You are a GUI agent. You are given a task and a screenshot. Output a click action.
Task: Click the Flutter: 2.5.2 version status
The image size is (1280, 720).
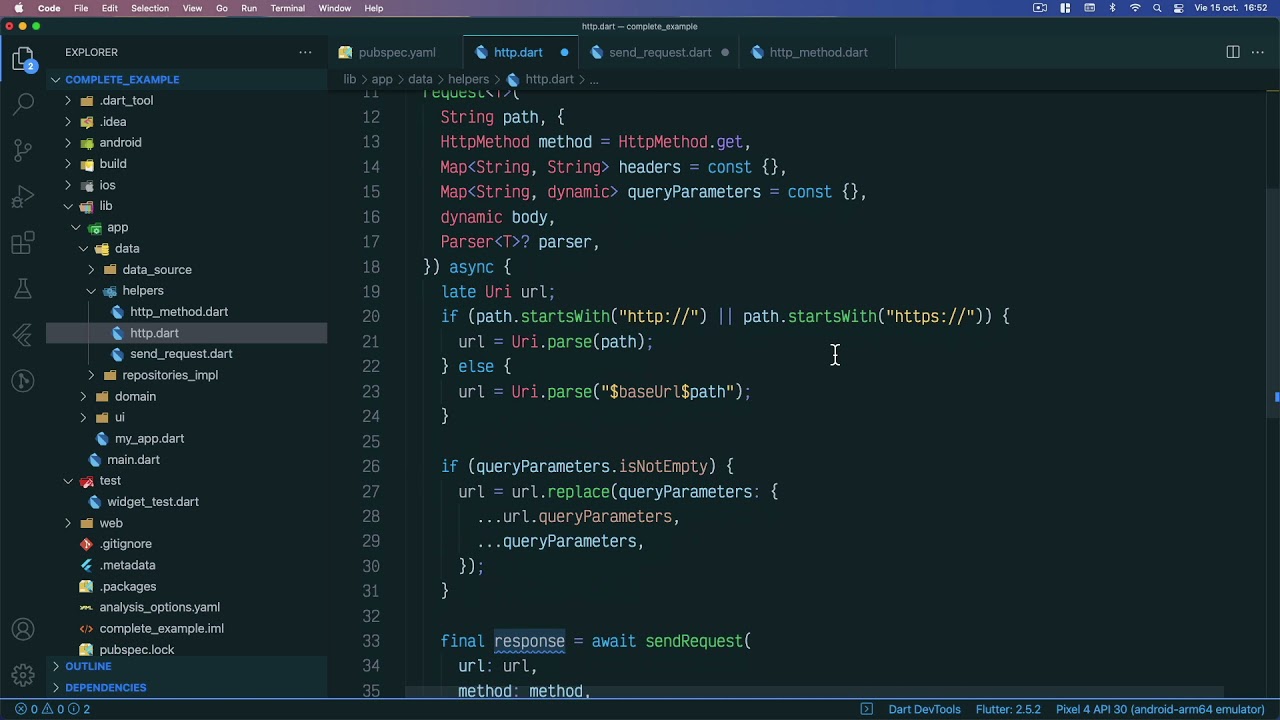pyautogui.click(x=1008, y=709)
